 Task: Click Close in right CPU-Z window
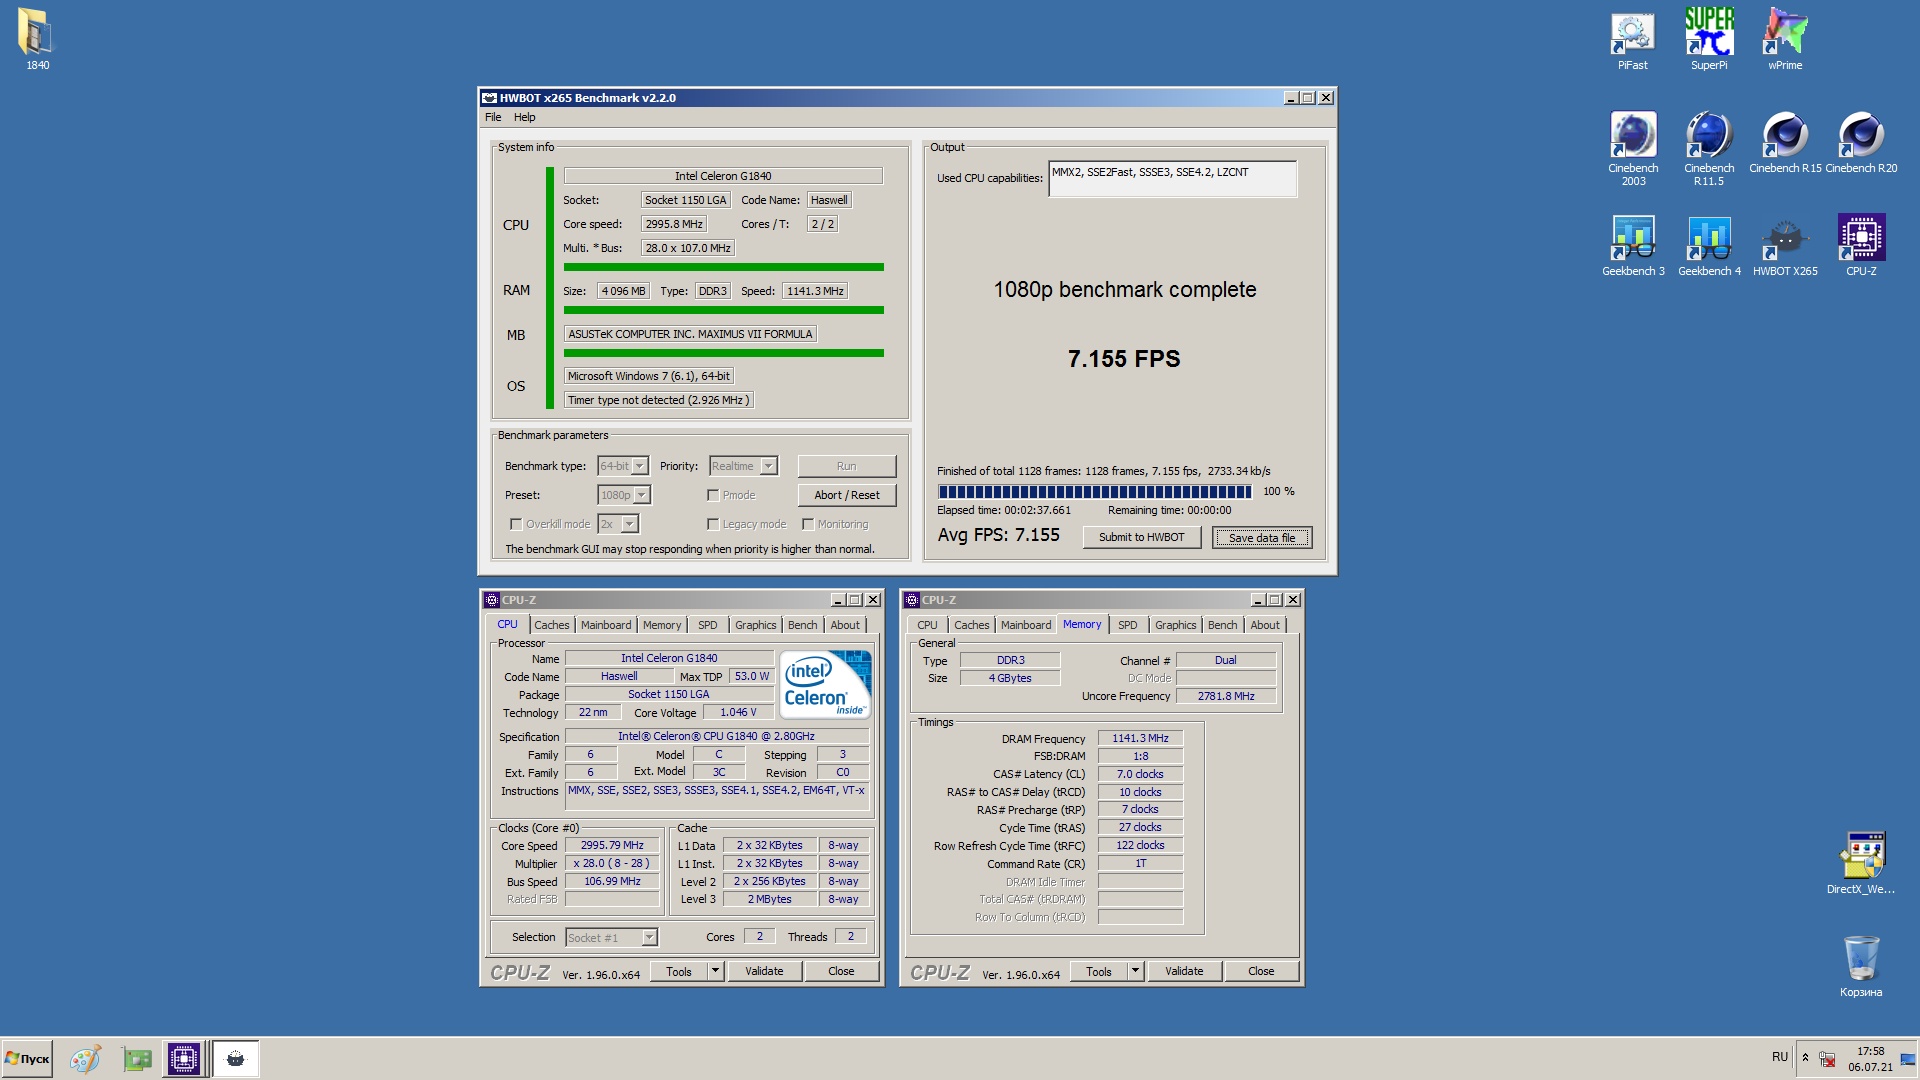pyautogui.click(x=1261, y=971)
